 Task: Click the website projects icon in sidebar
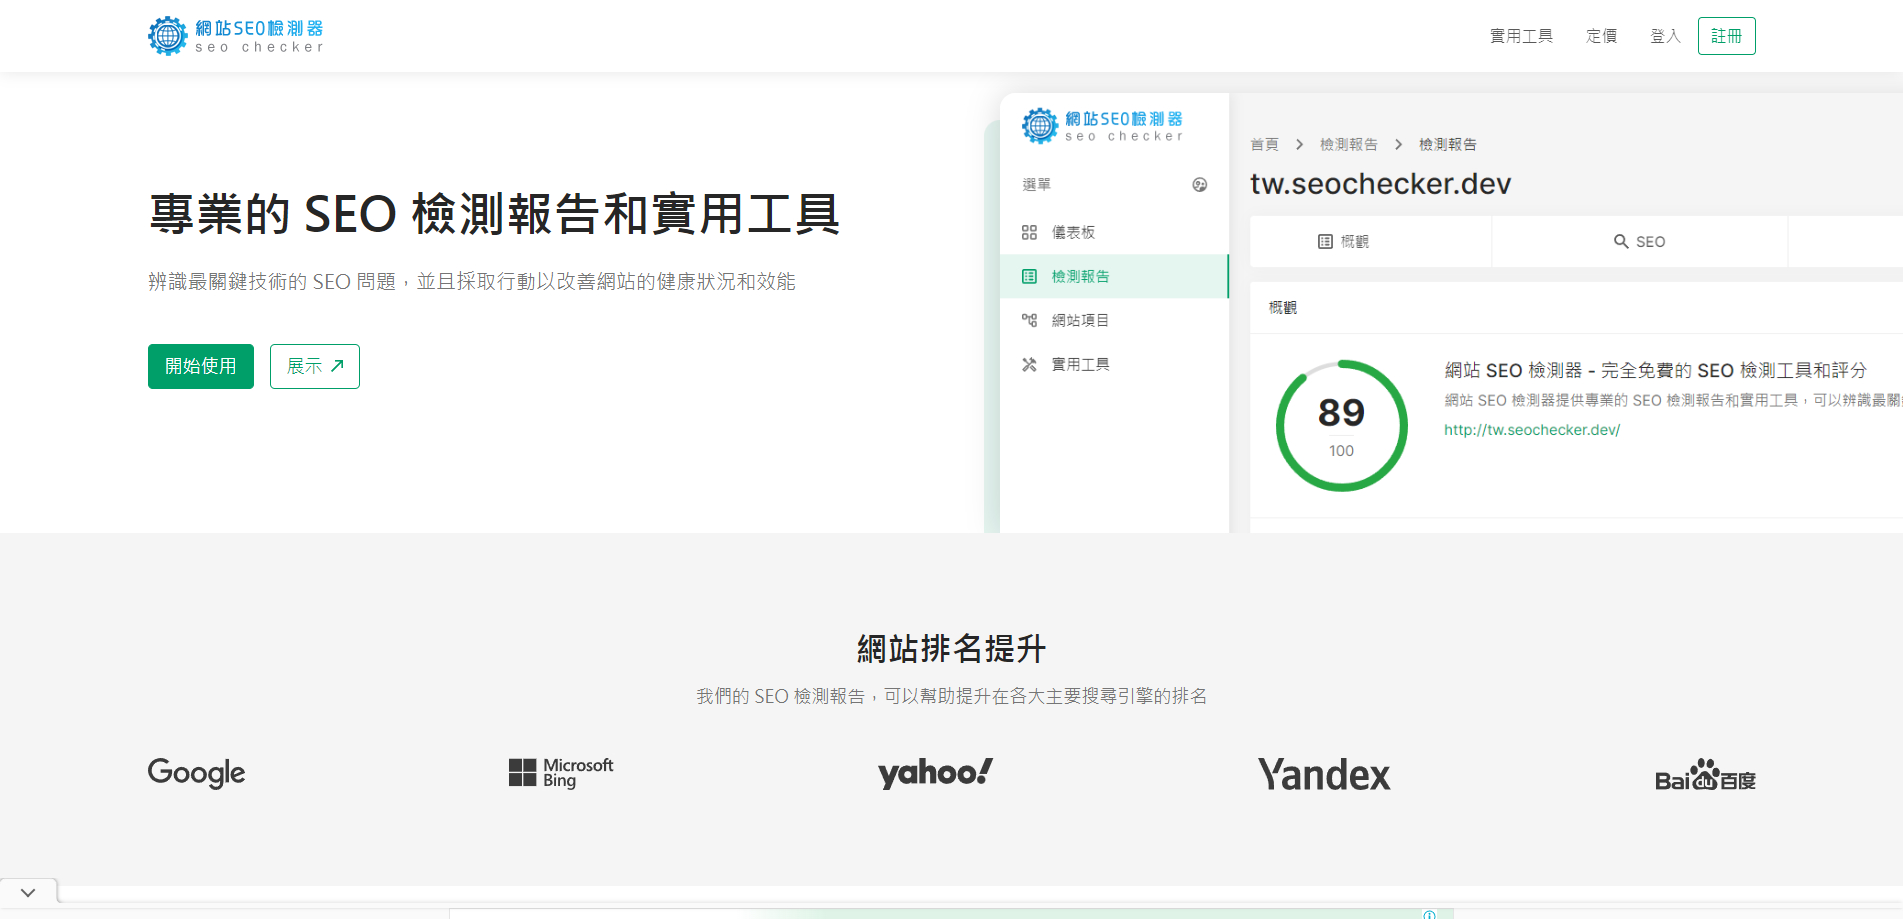1029,321
